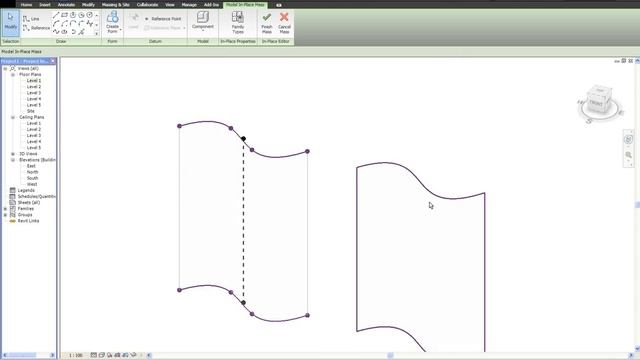Select Schedules/Quantities in project browser
640x360 pixels.
point(36,196)
